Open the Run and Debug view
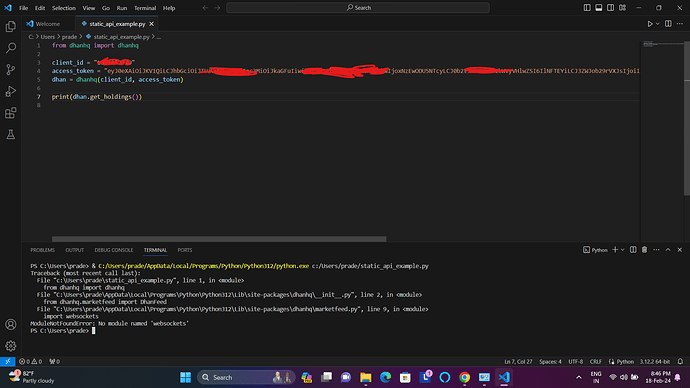 [11, 91]
